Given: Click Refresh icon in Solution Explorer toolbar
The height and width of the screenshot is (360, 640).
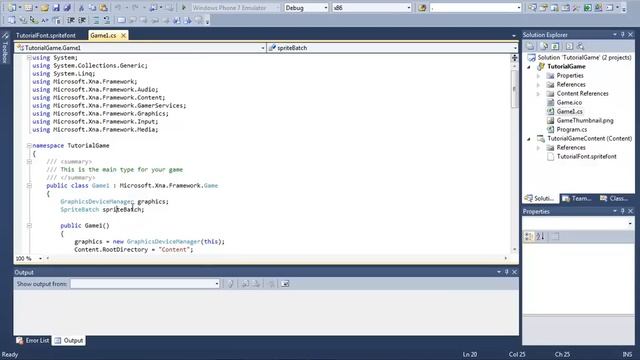Looking at the screenshot, I should 555,46.
